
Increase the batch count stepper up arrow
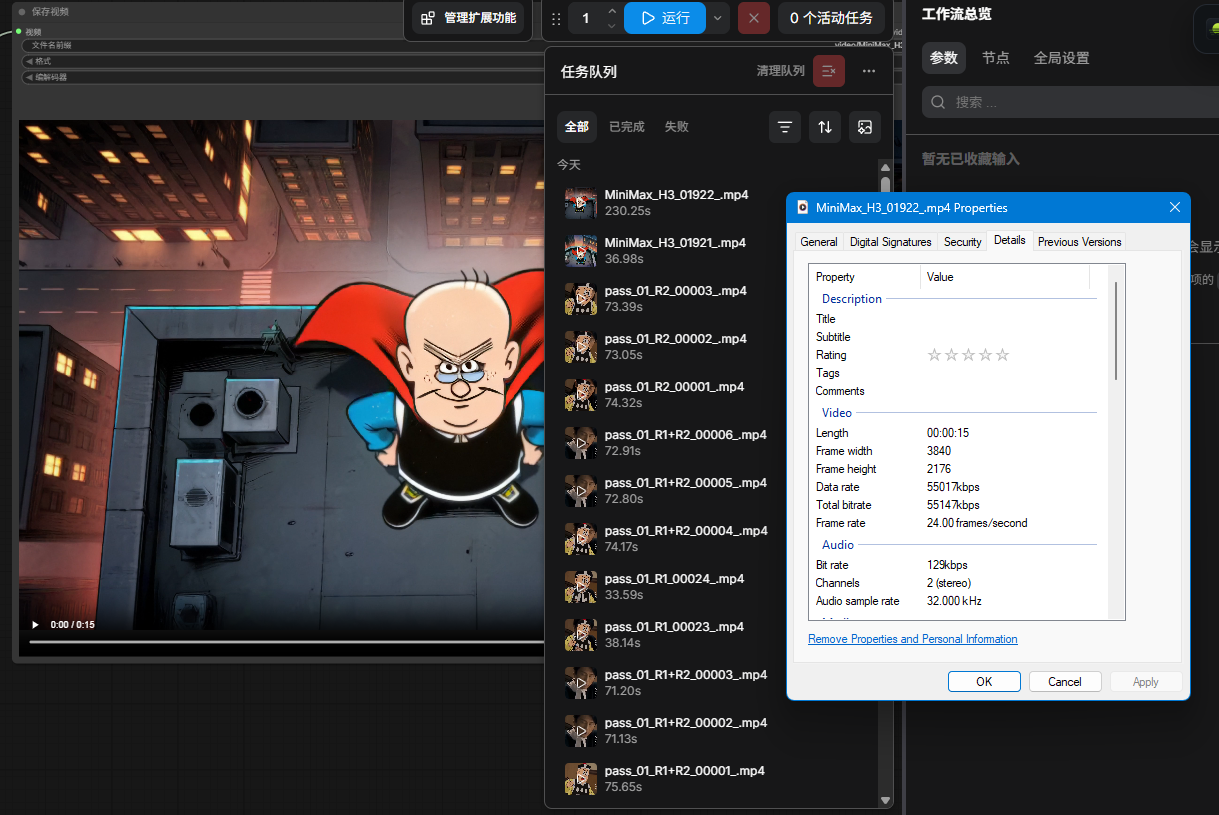click(612, 11)
